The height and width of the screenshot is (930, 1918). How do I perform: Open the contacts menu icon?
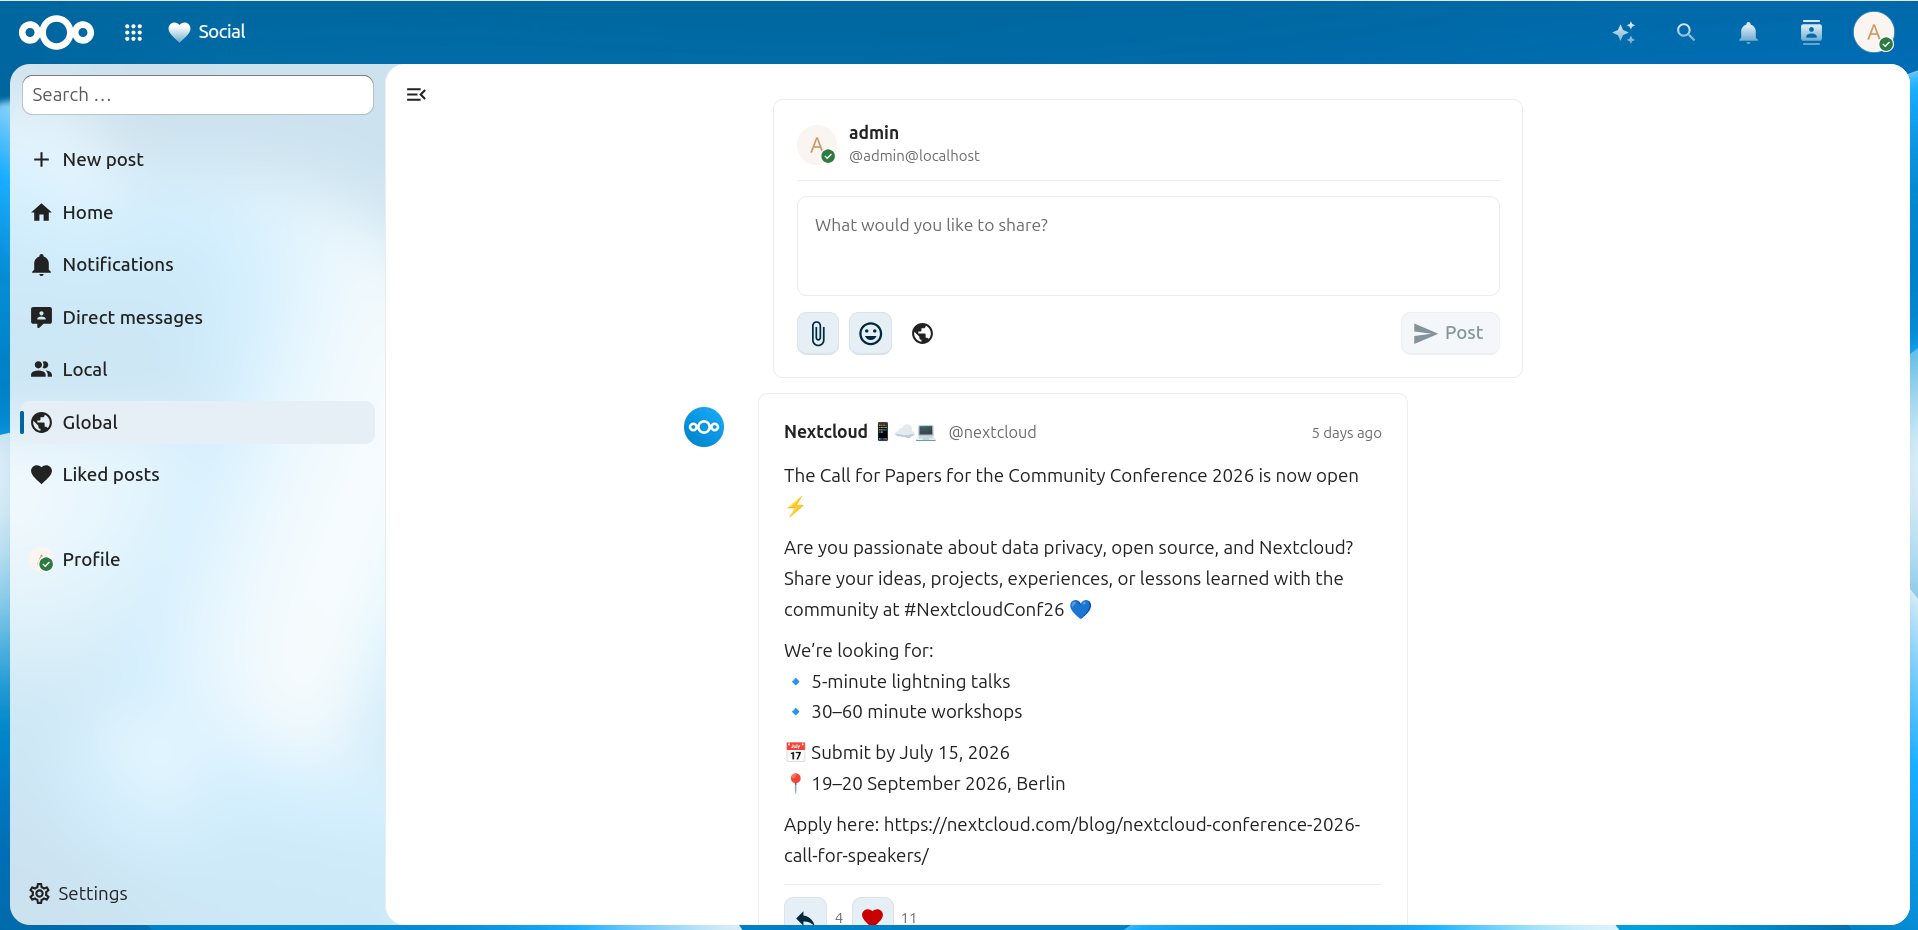(1811, 32)
